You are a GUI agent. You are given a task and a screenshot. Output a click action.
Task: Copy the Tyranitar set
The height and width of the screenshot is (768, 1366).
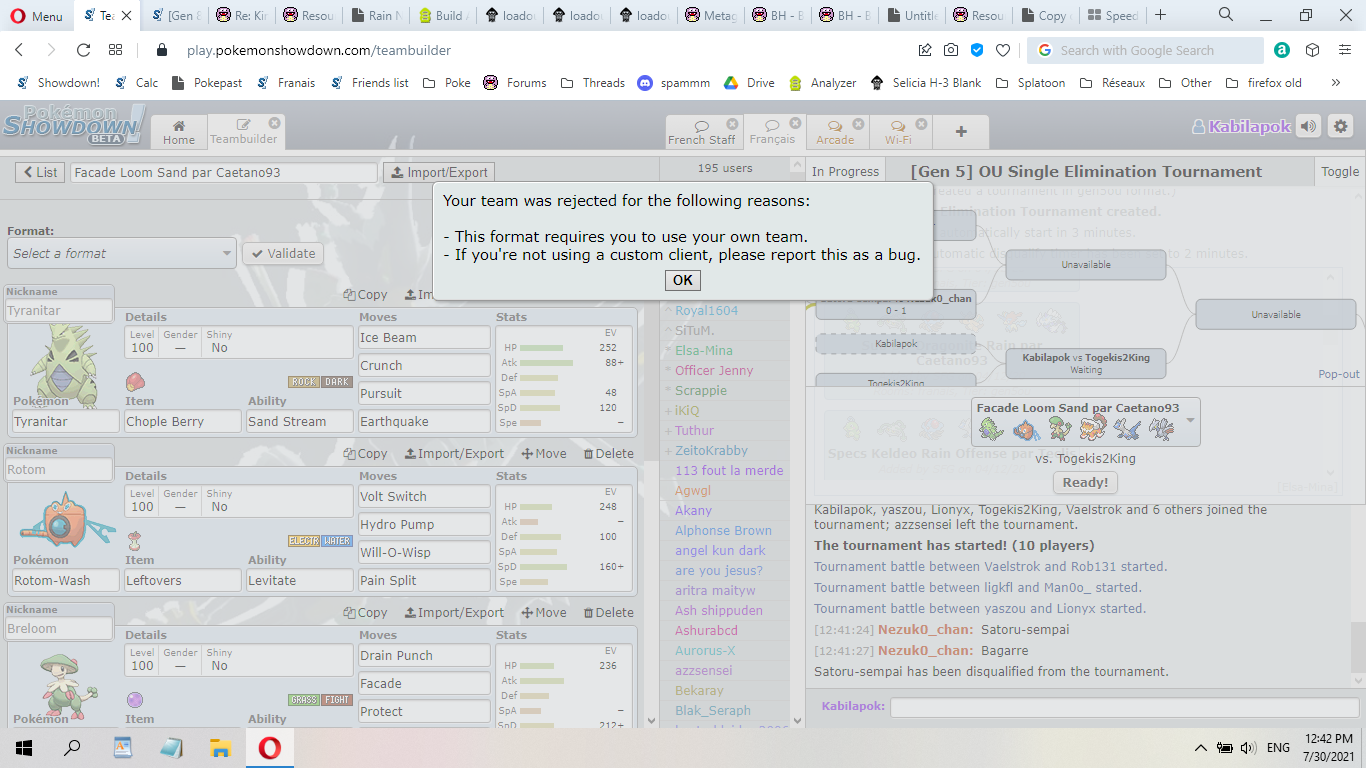pyautogui.click(x=365, y=295)
